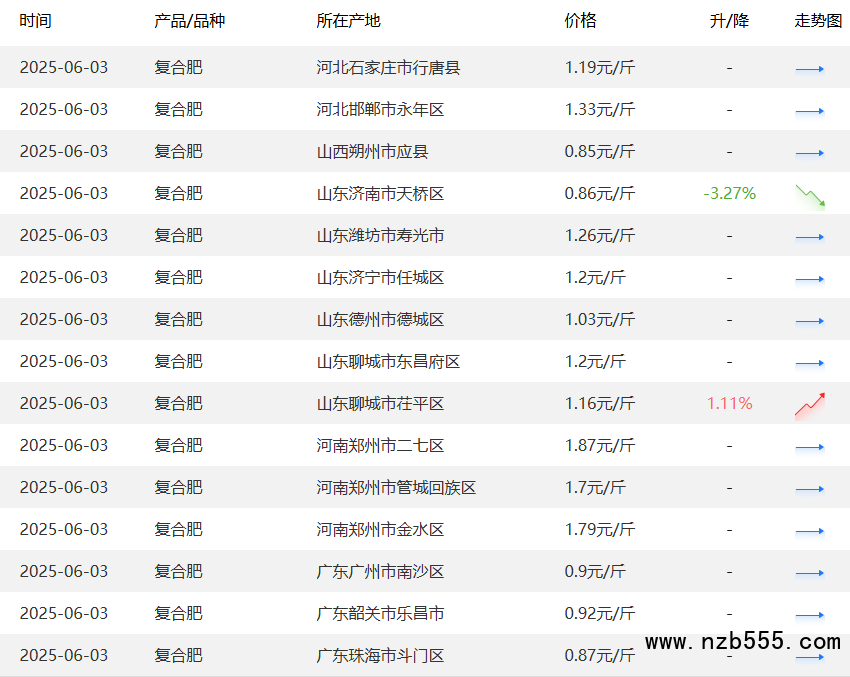Click the 走势图 column header
This screenshot has width=850, height=677.
818,21
